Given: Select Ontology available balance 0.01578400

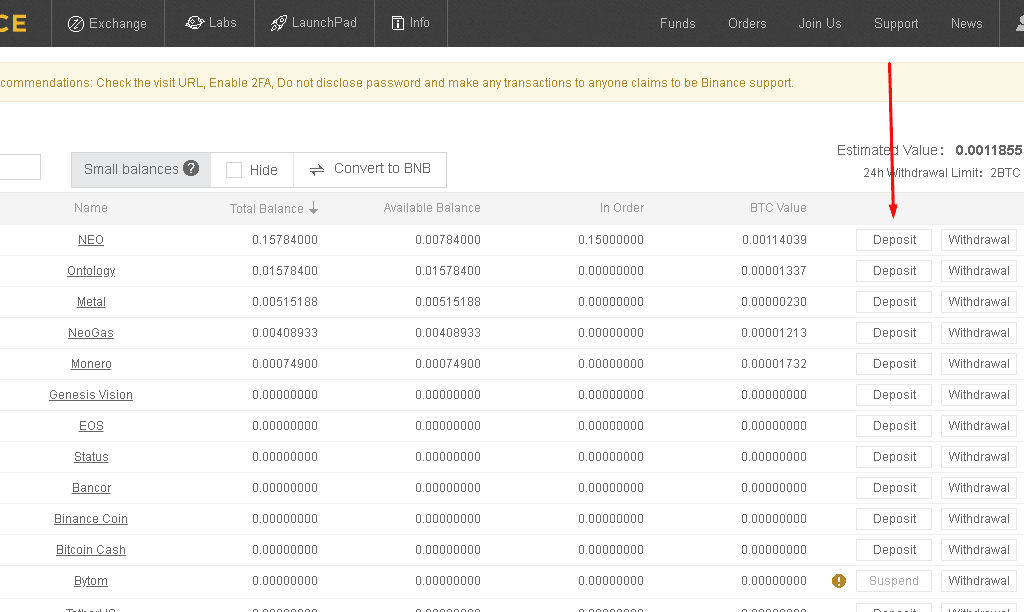Looking at the screenshot, I should [x=447, y=271].
